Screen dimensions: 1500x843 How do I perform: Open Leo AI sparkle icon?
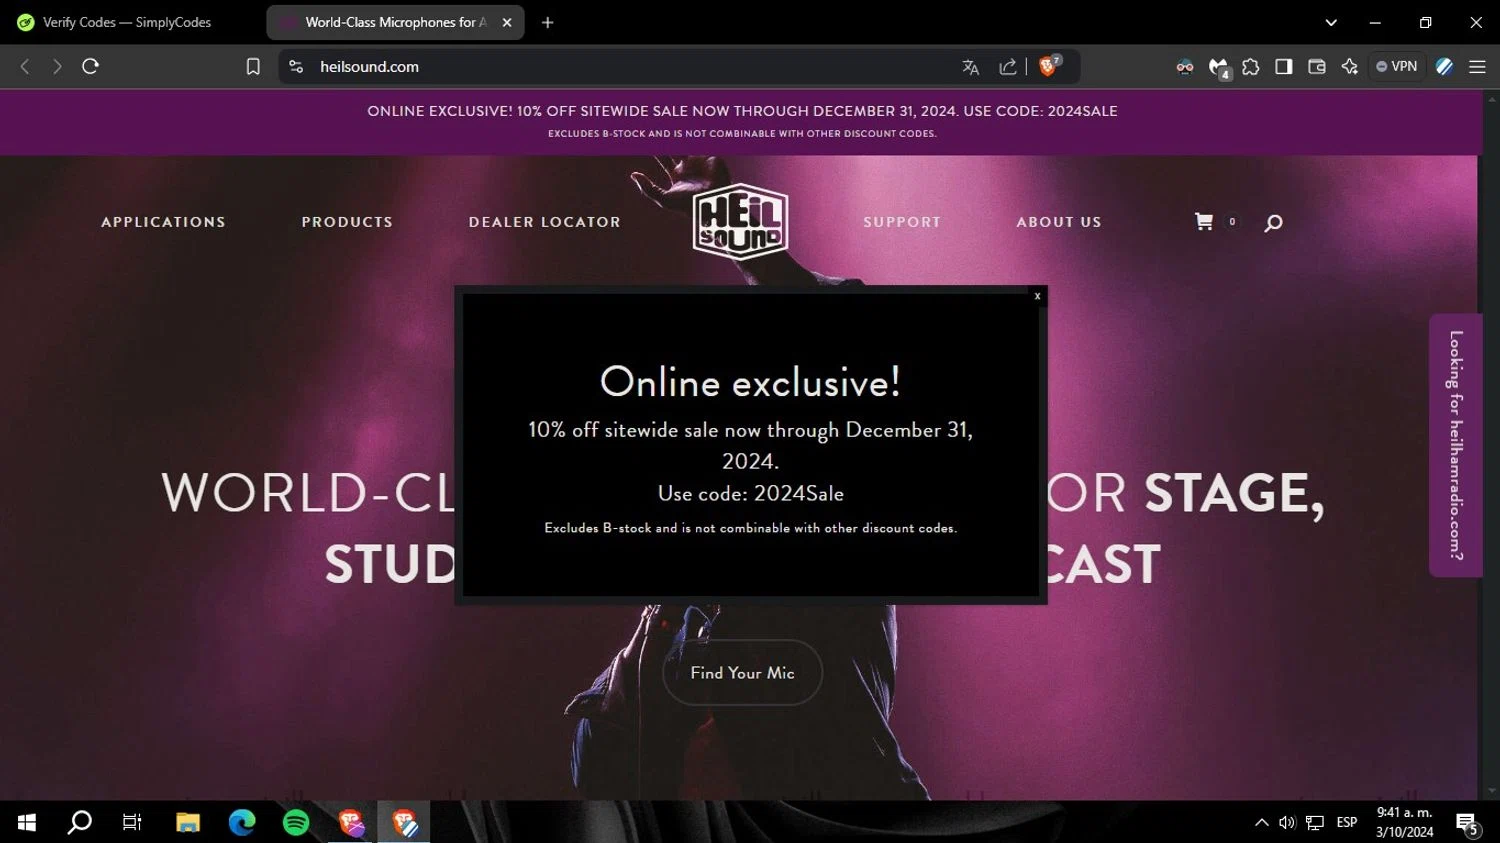click(x=1350, y=67)
